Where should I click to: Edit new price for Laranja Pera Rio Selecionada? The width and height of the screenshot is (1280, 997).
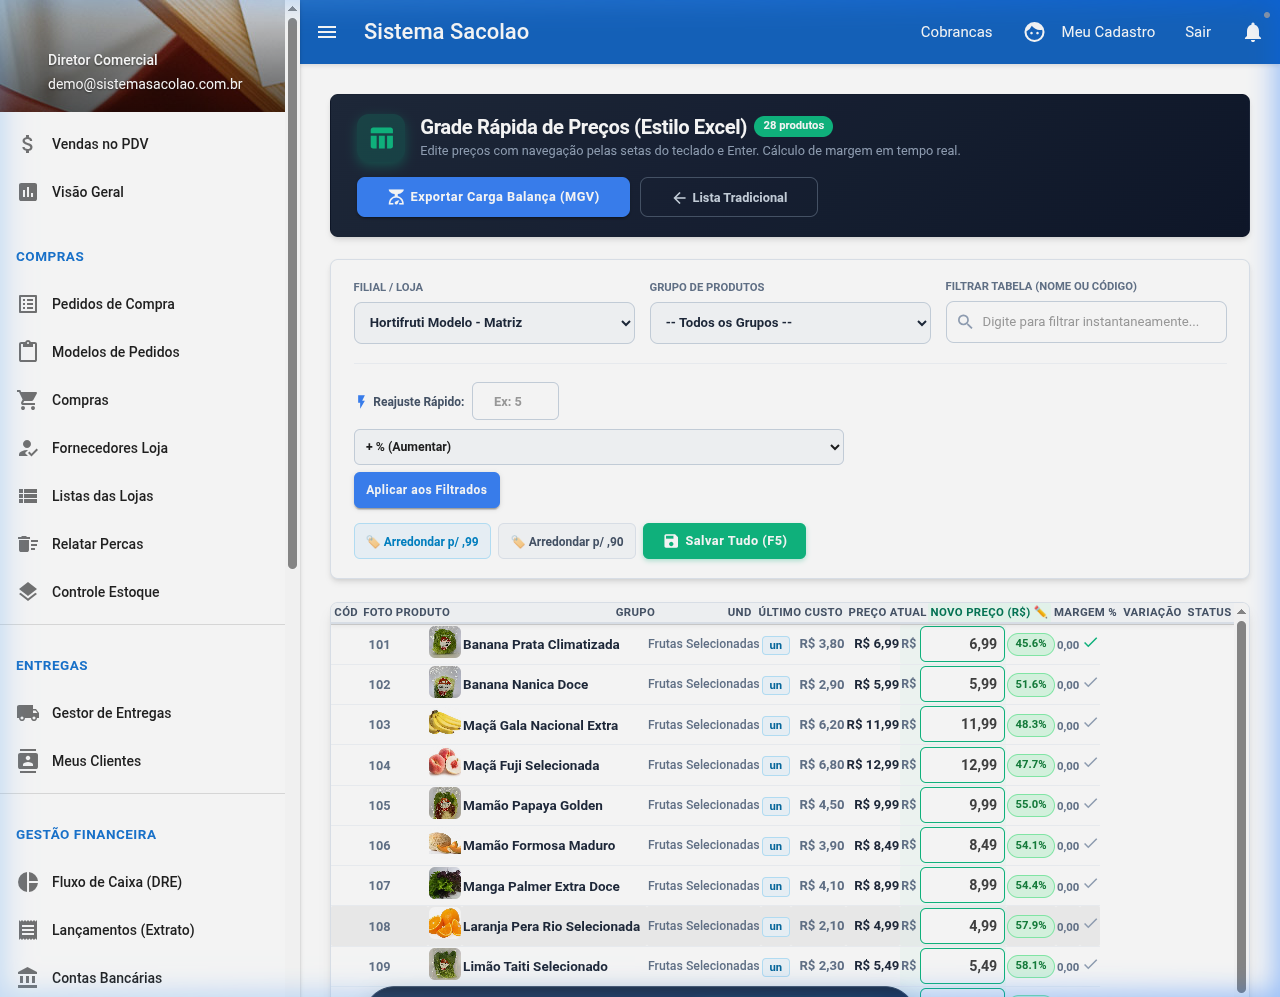962,926
